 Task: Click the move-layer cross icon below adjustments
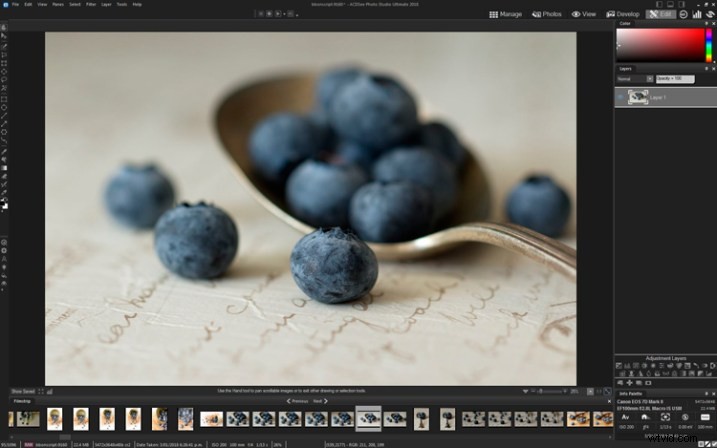click(x=629, y=383)
